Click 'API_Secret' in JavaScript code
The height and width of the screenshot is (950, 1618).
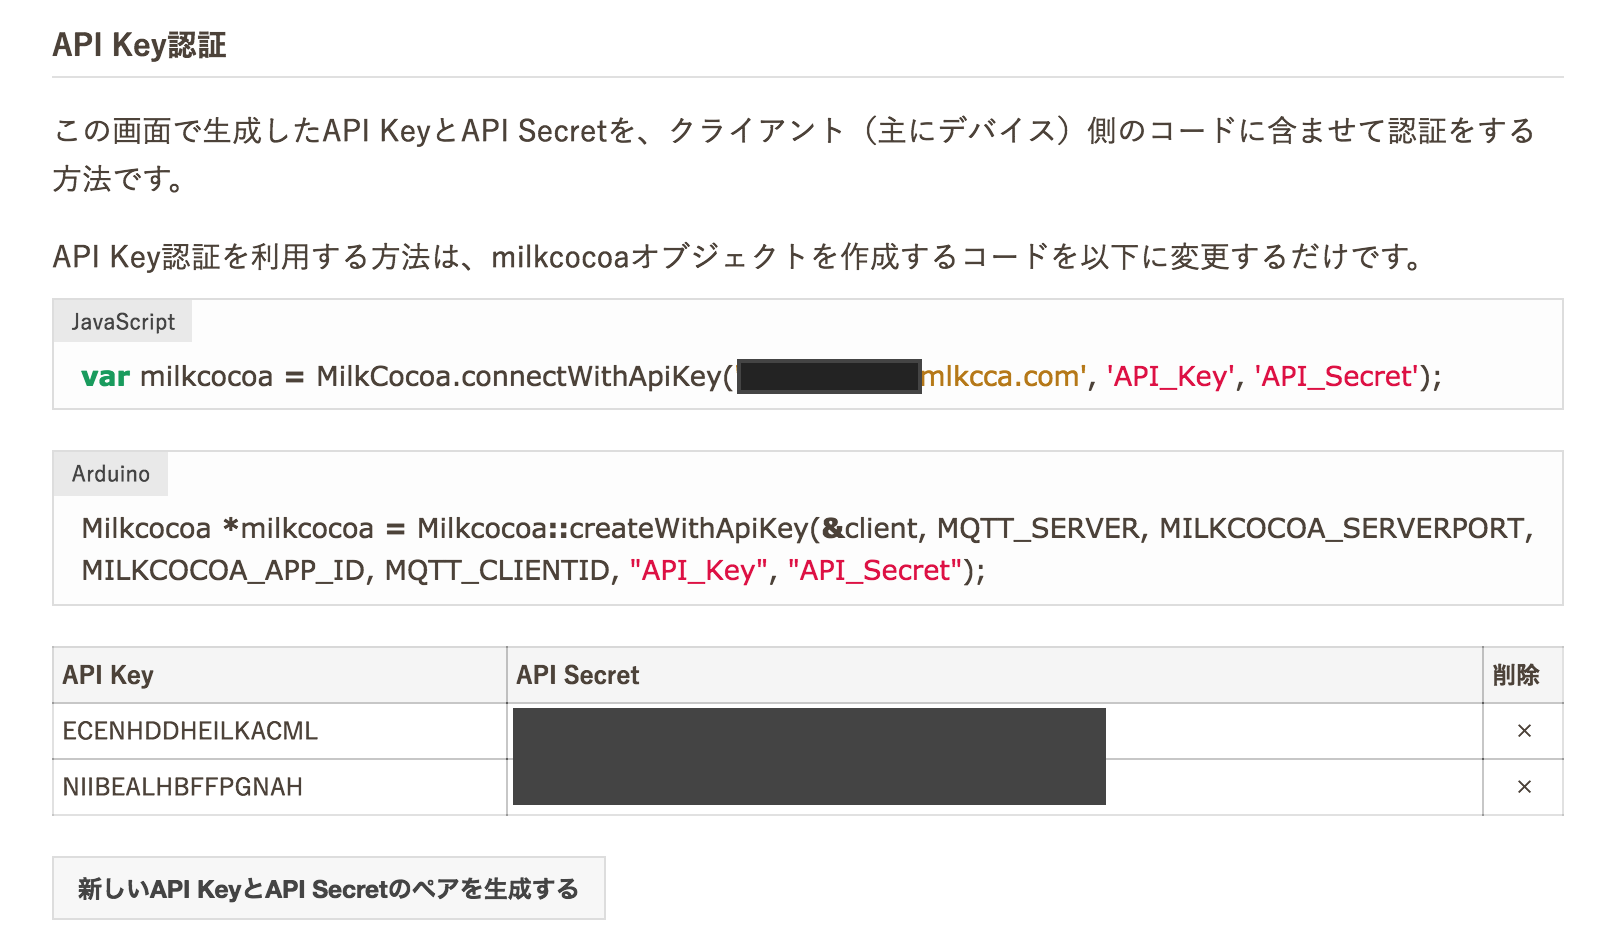1337,376
